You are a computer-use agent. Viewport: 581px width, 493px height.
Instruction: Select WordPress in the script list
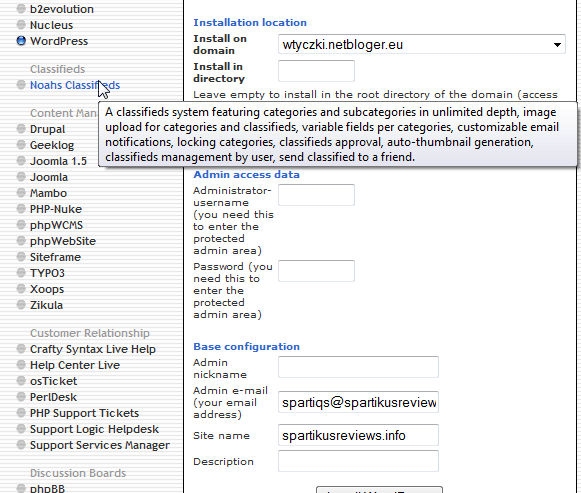click(x=59, y=41)
